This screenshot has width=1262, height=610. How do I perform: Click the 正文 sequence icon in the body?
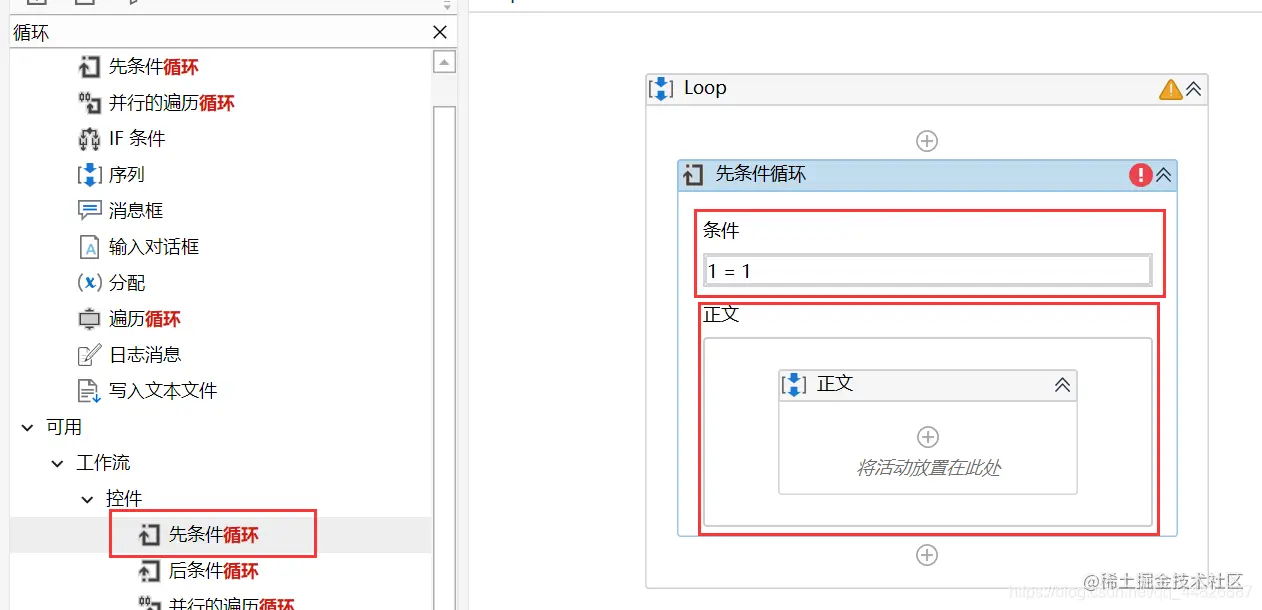coord(794,385)
